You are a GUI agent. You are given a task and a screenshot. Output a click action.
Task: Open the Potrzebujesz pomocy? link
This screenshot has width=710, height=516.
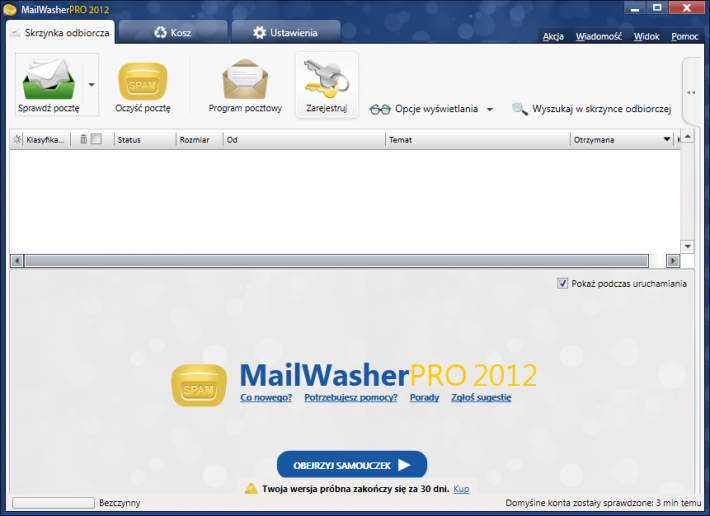coord(350,397)
